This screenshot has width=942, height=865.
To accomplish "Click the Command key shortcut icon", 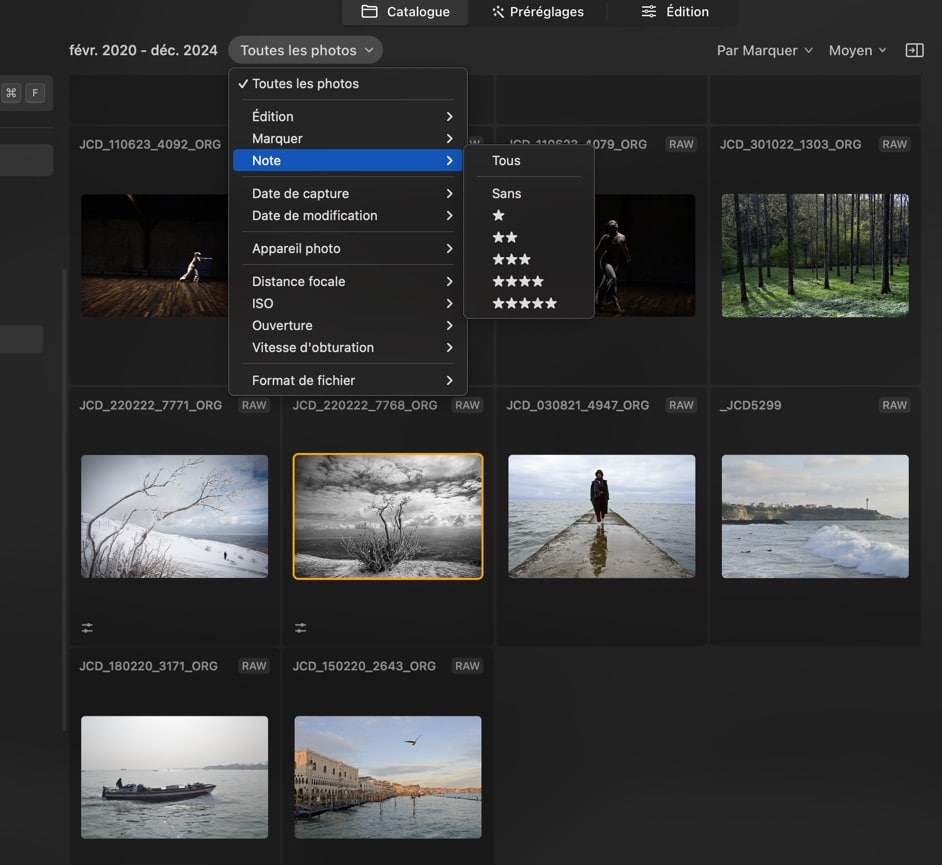I will (11, 93).
